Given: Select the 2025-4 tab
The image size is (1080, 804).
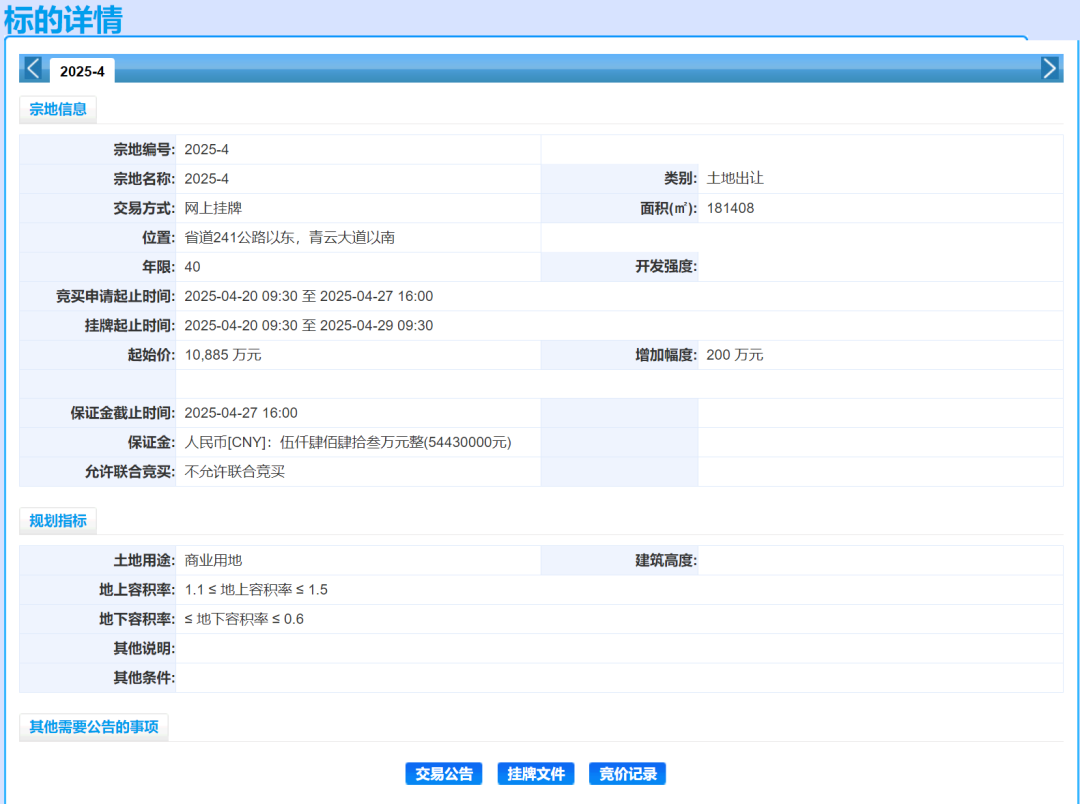Looking at the screenshot, I should pos(82,71).
